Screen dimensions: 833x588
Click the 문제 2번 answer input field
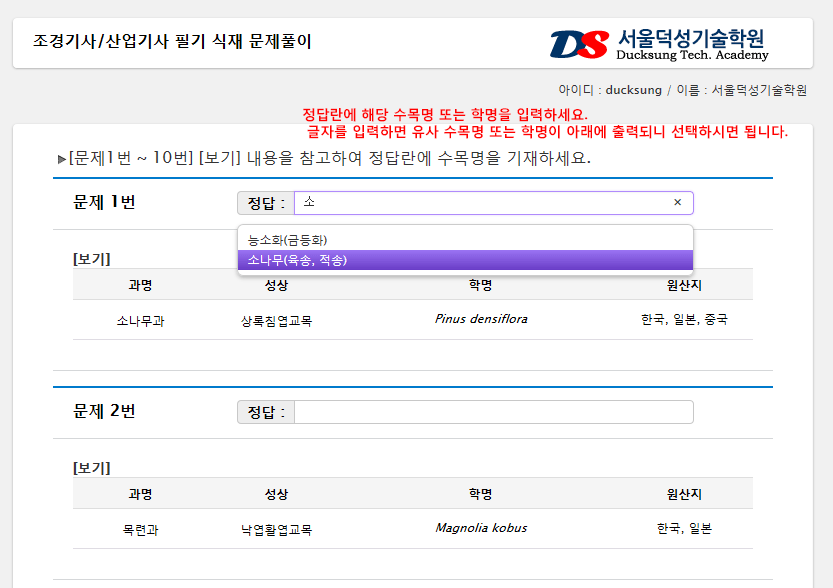[x=494, y=412]
